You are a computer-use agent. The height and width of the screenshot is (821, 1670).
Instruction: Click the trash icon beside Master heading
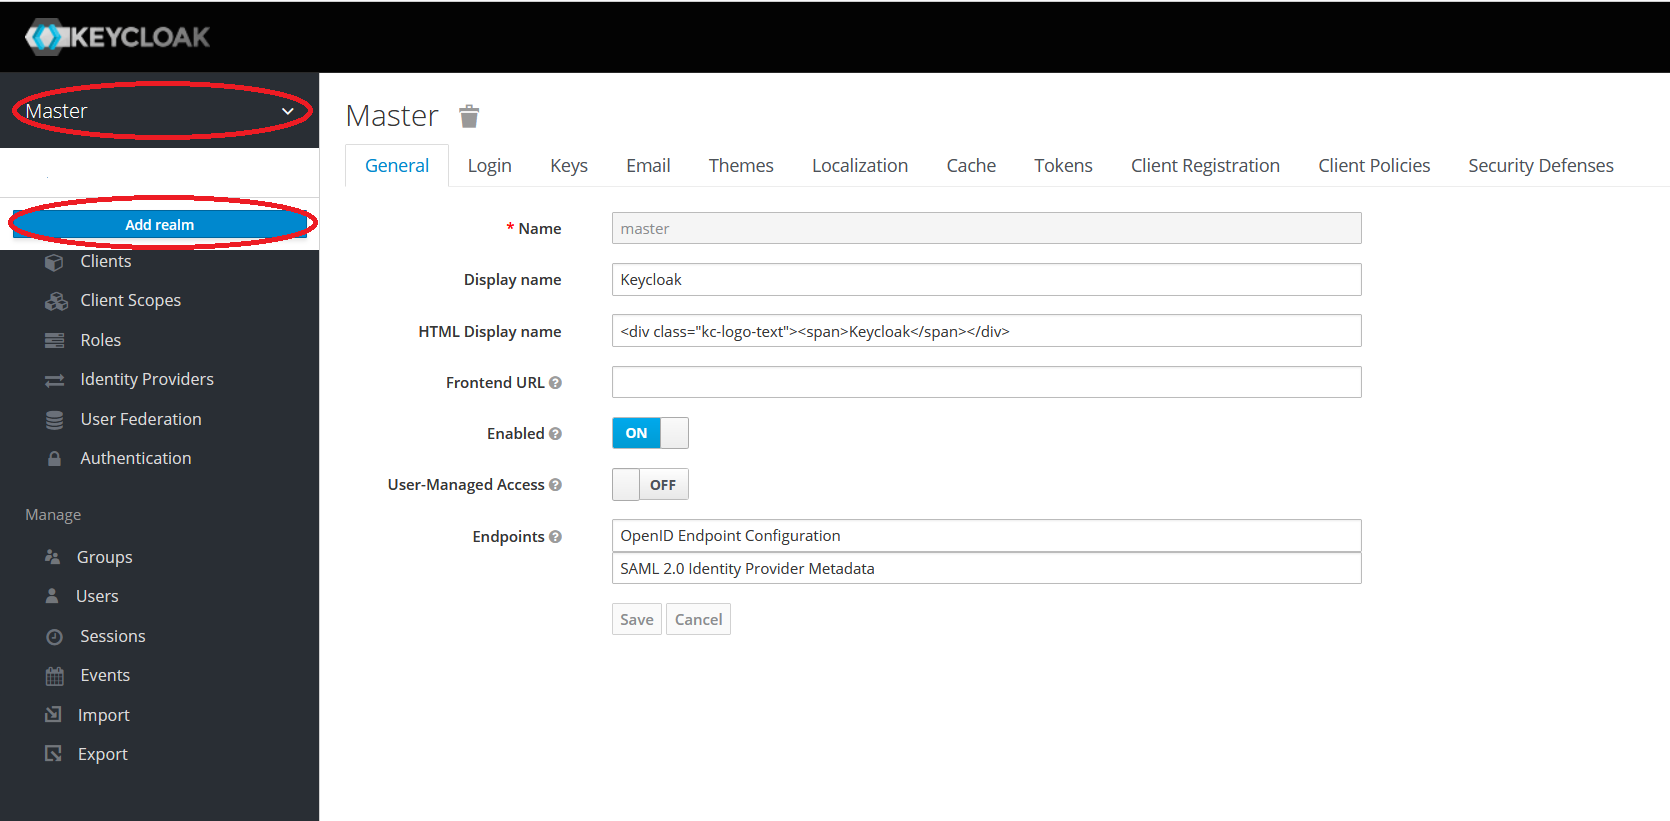469,117
